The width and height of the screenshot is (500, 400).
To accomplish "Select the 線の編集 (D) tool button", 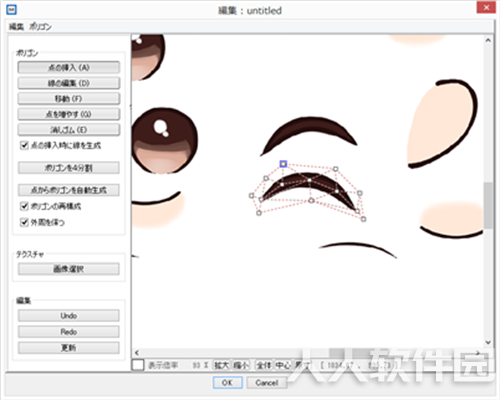I will pyautogui.click(x=69, y=83).
